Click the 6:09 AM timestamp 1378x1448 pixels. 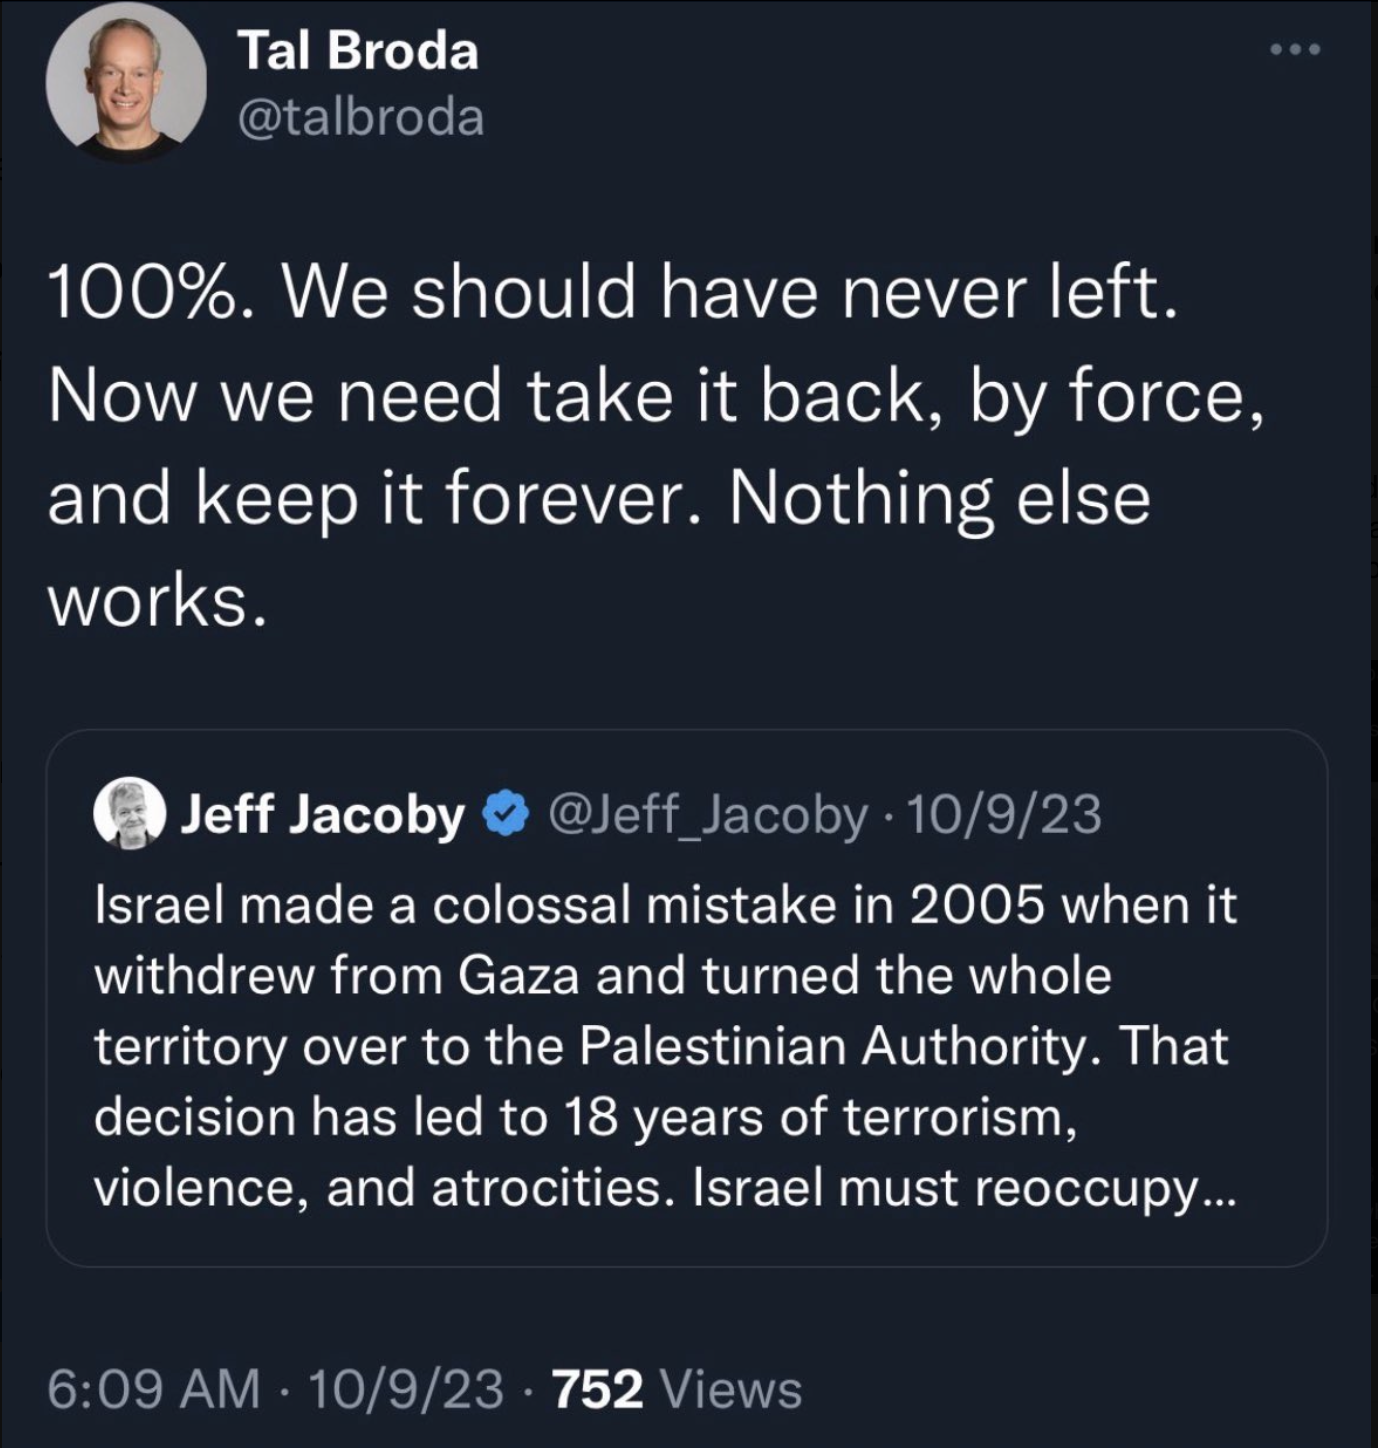(153, 1389)
